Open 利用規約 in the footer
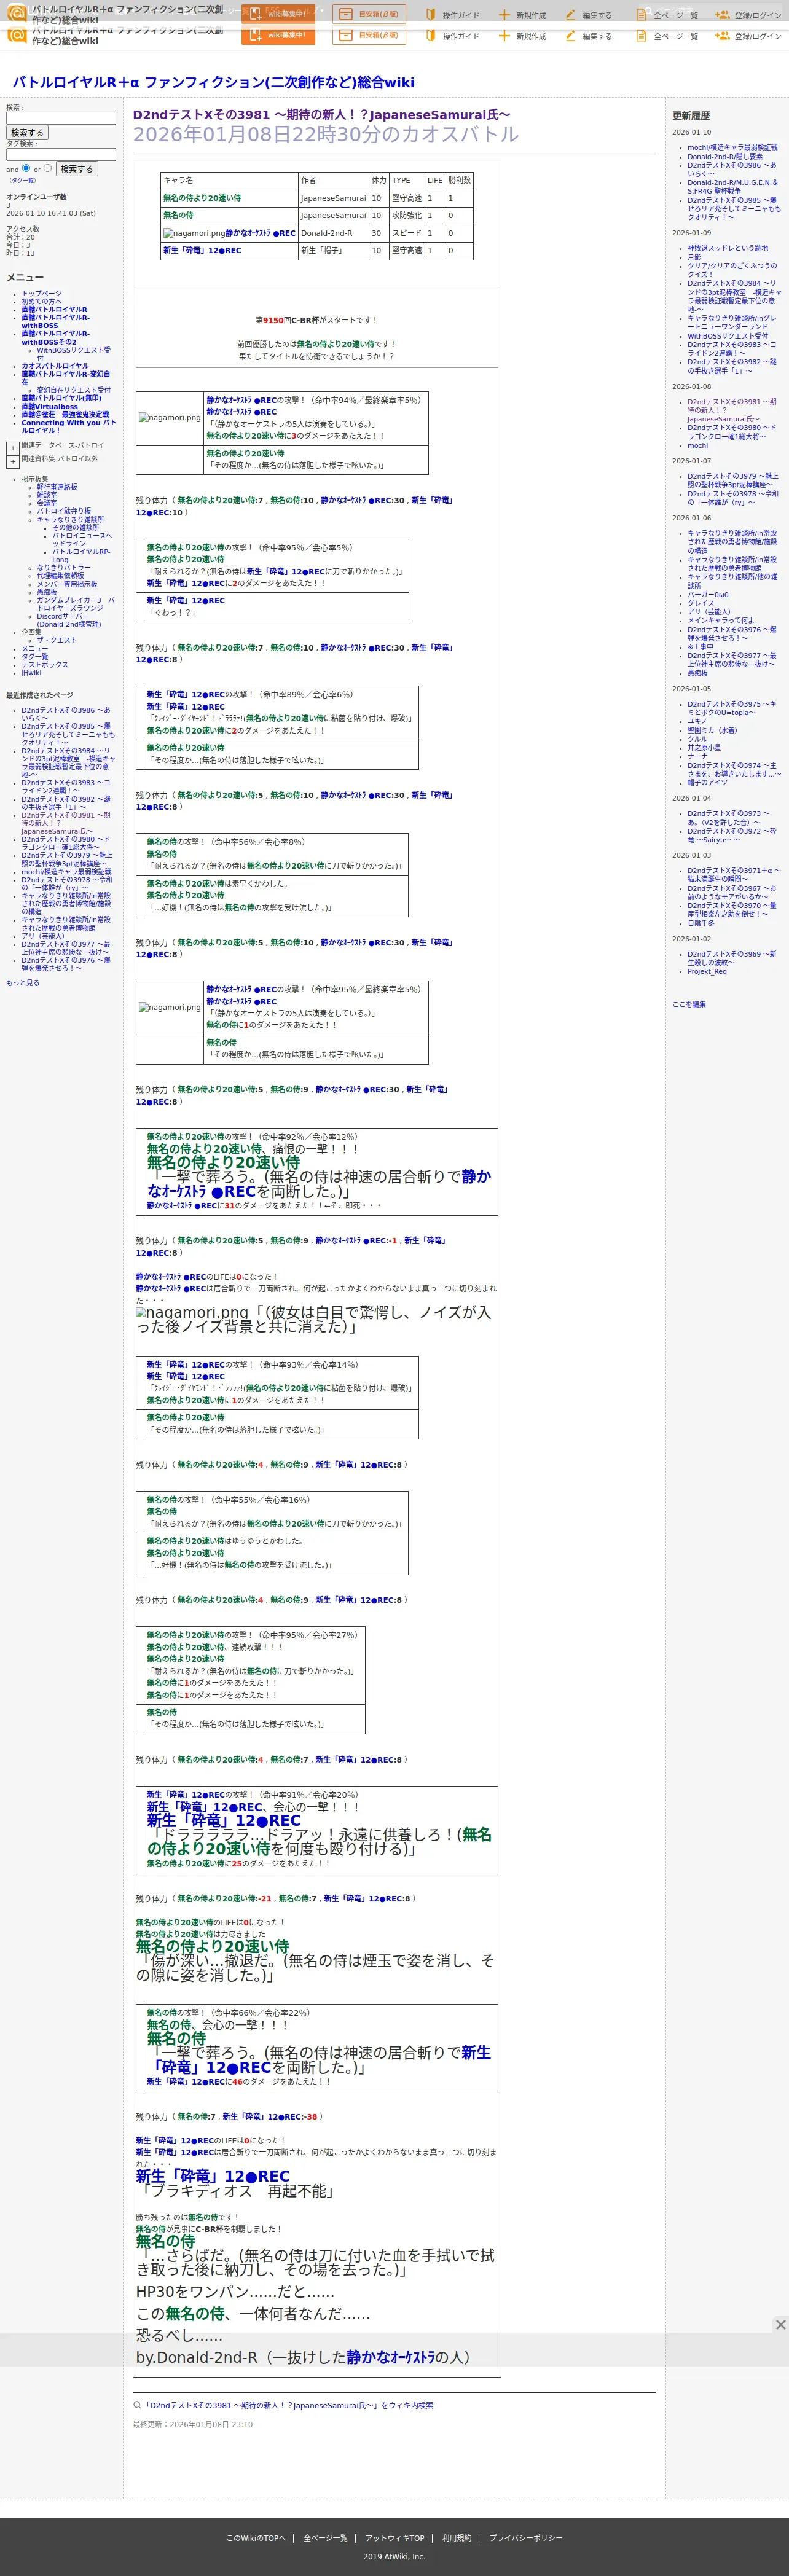Screen dimensions: 789x2576 (456, 2538)
